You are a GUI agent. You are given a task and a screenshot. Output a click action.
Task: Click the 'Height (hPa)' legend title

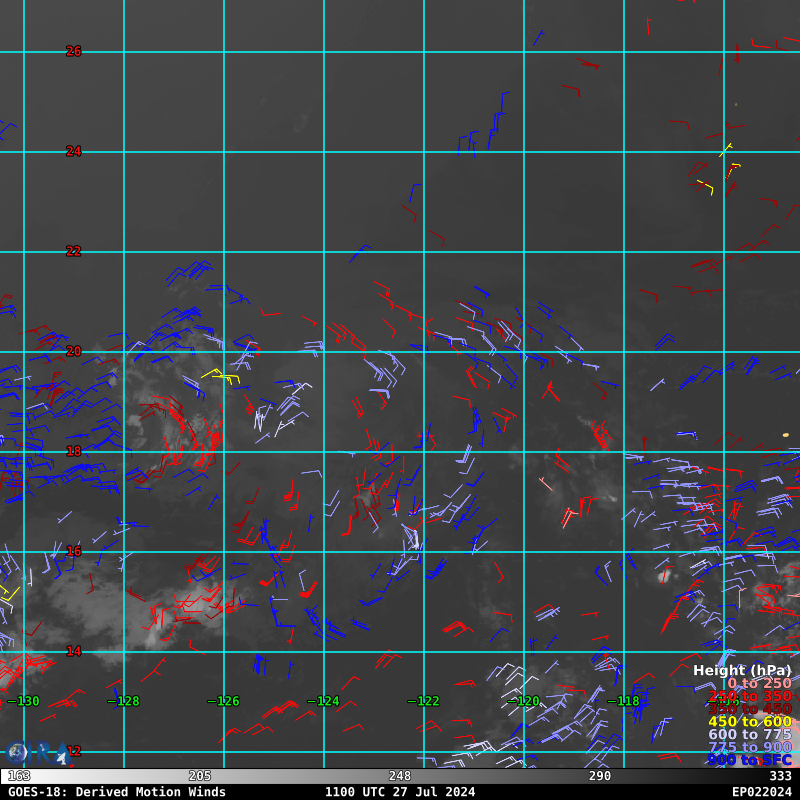741,671
